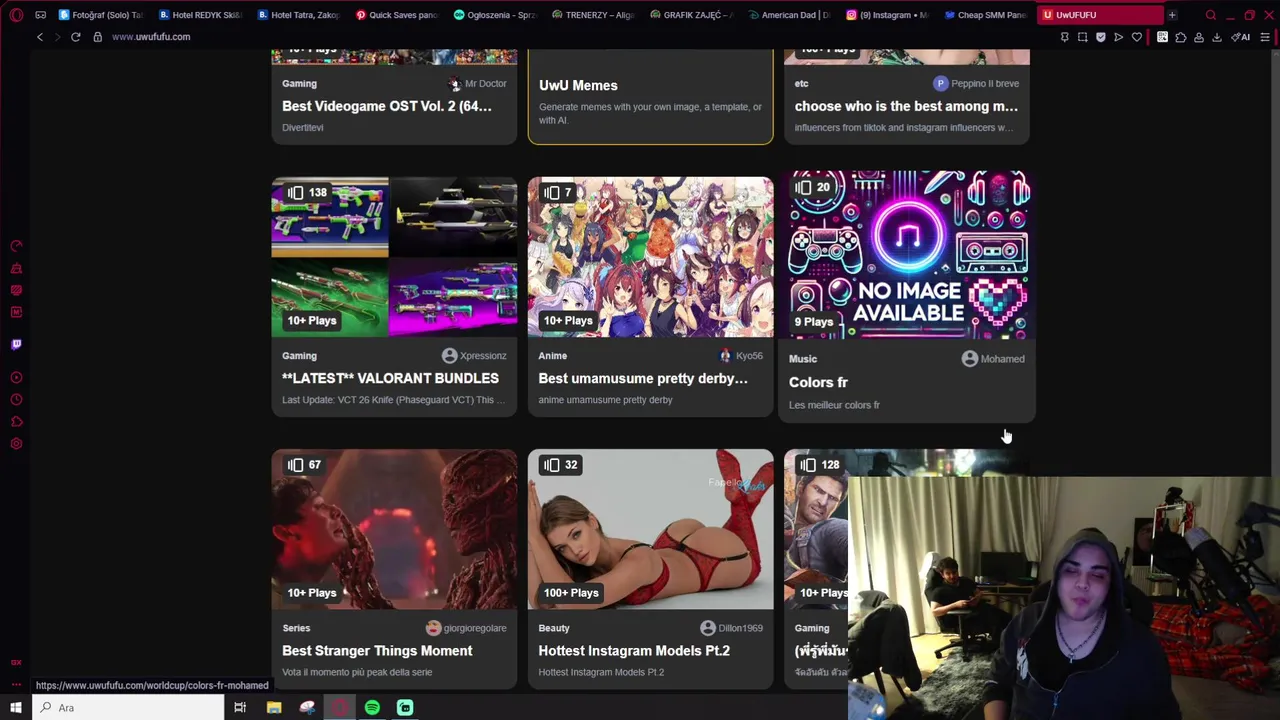Image resolution: width=1280 pixels, height=720 pixels.
Task: Open the ad blocker shield icon
Action: (x=1100, y=37)
